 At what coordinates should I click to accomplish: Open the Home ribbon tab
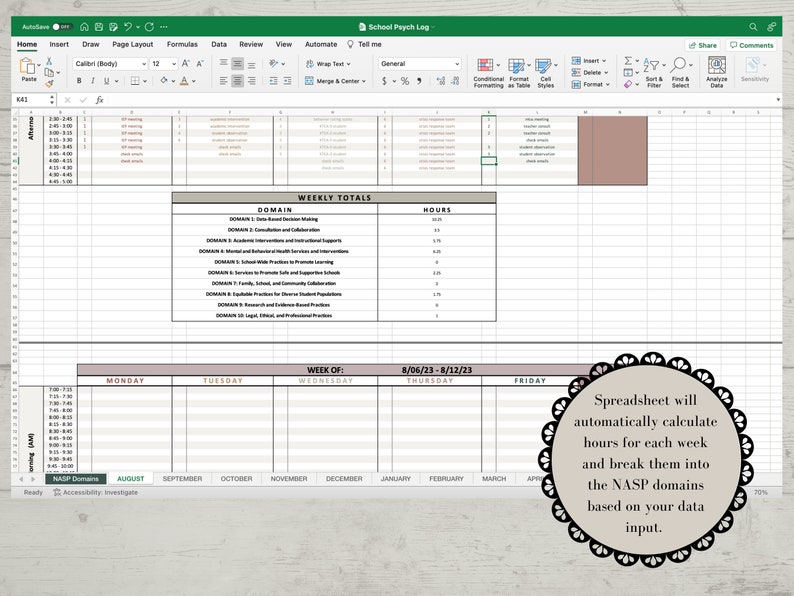27,45
